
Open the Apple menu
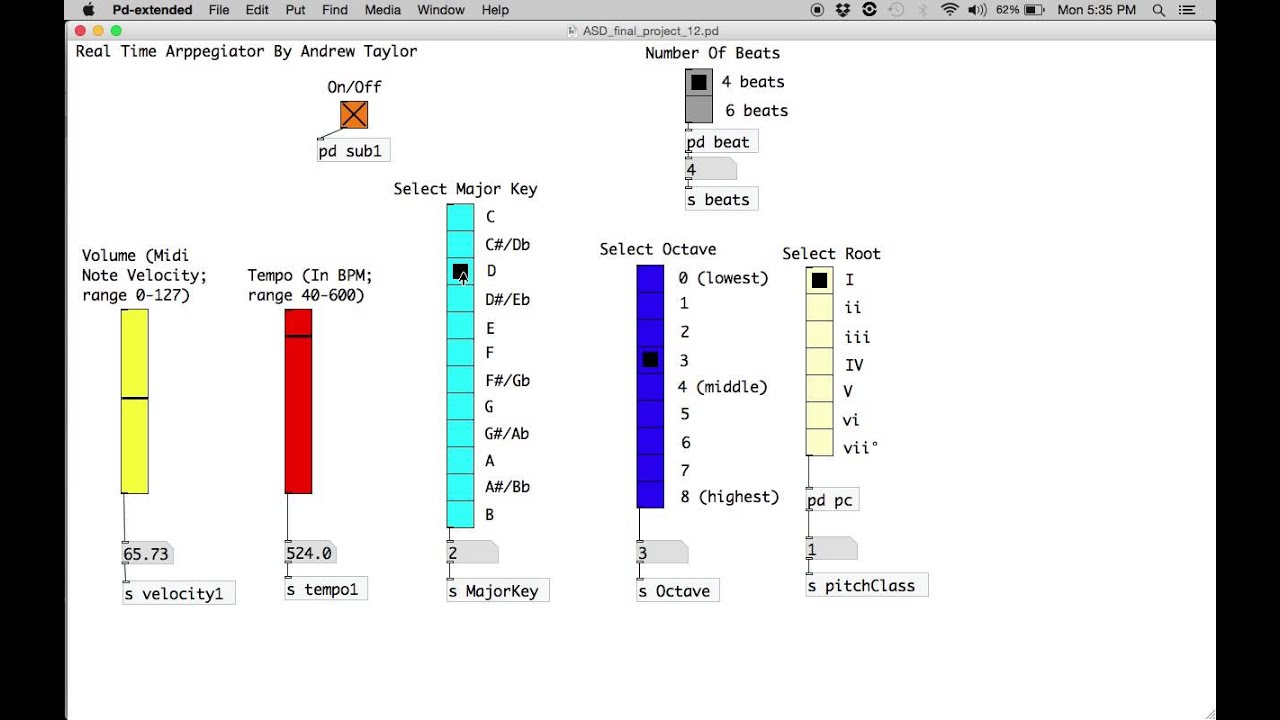[88, 10]
